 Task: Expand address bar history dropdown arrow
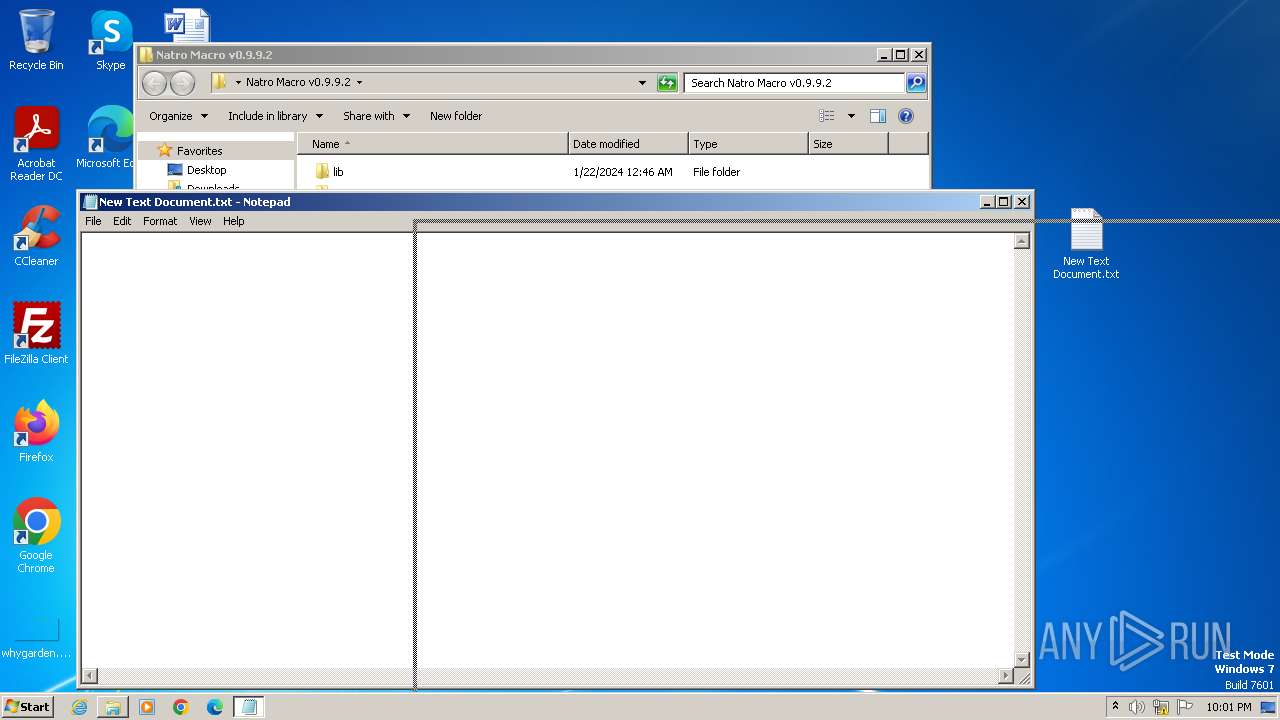pos(642,83)
